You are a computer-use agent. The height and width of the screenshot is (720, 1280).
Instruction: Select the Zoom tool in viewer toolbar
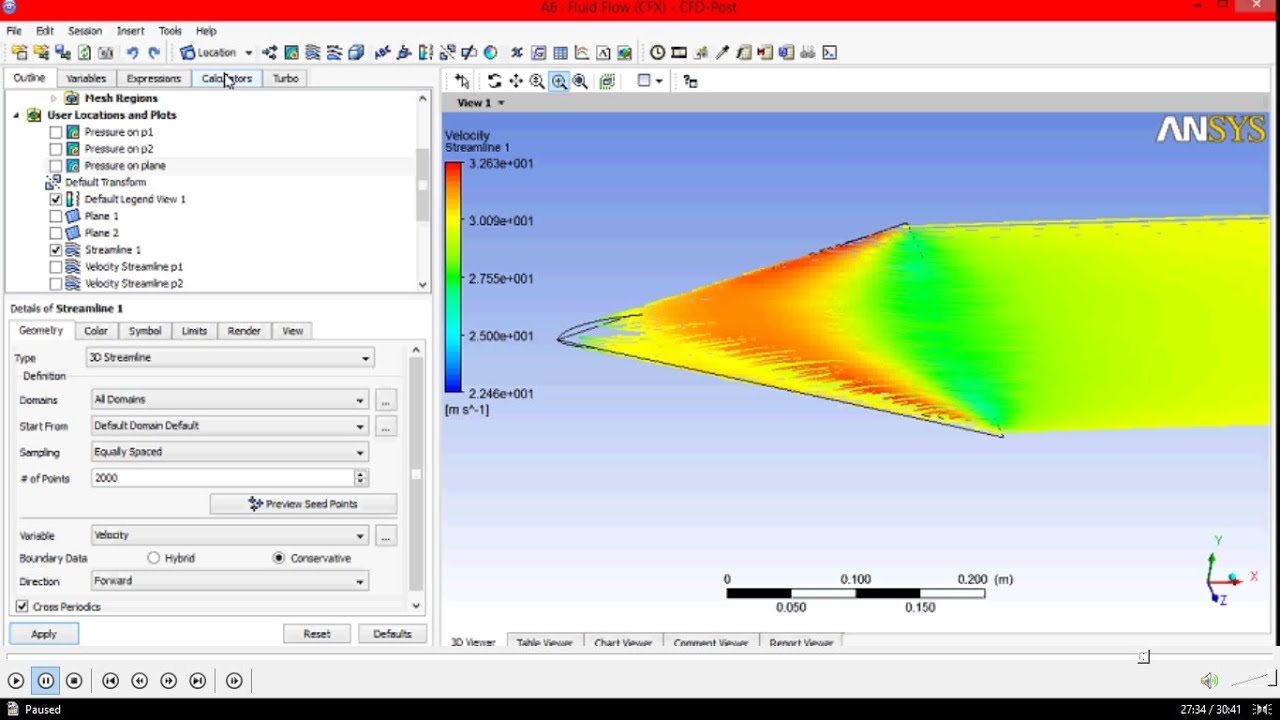(x=537, y=81)
